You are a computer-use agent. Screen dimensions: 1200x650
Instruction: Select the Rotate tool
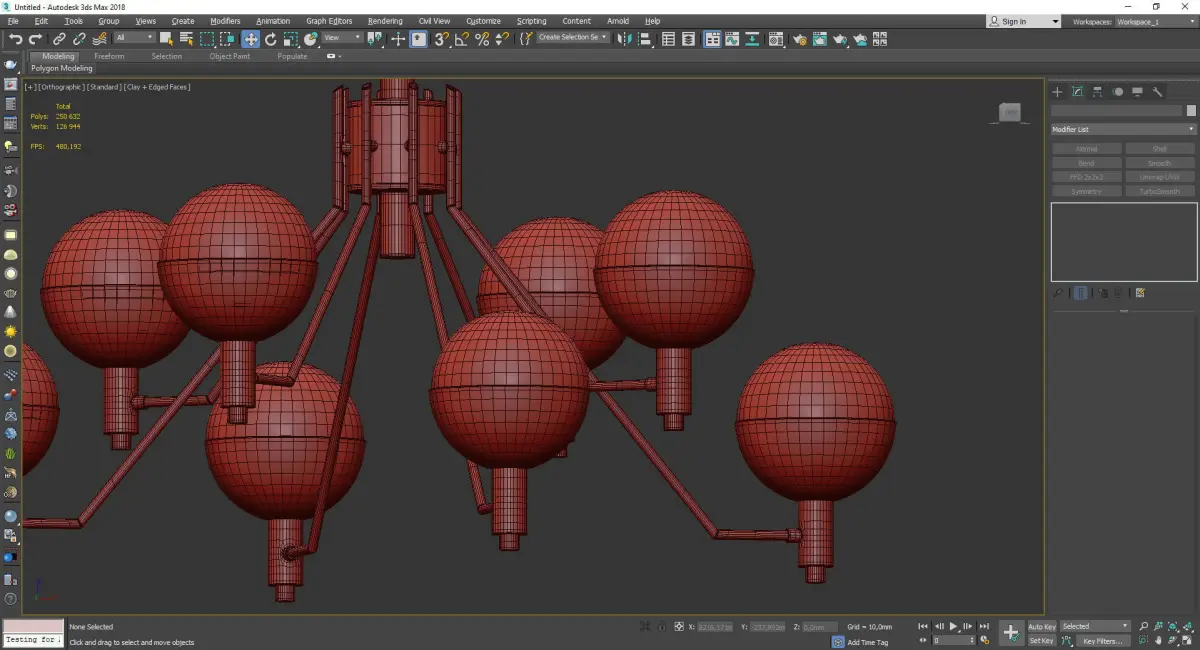tap(271, 39)
